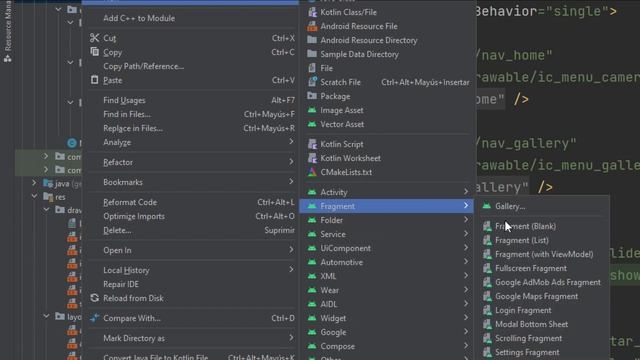Click the Kotlin Worksheet icon

pyautogui.click(x=312, y=158)
